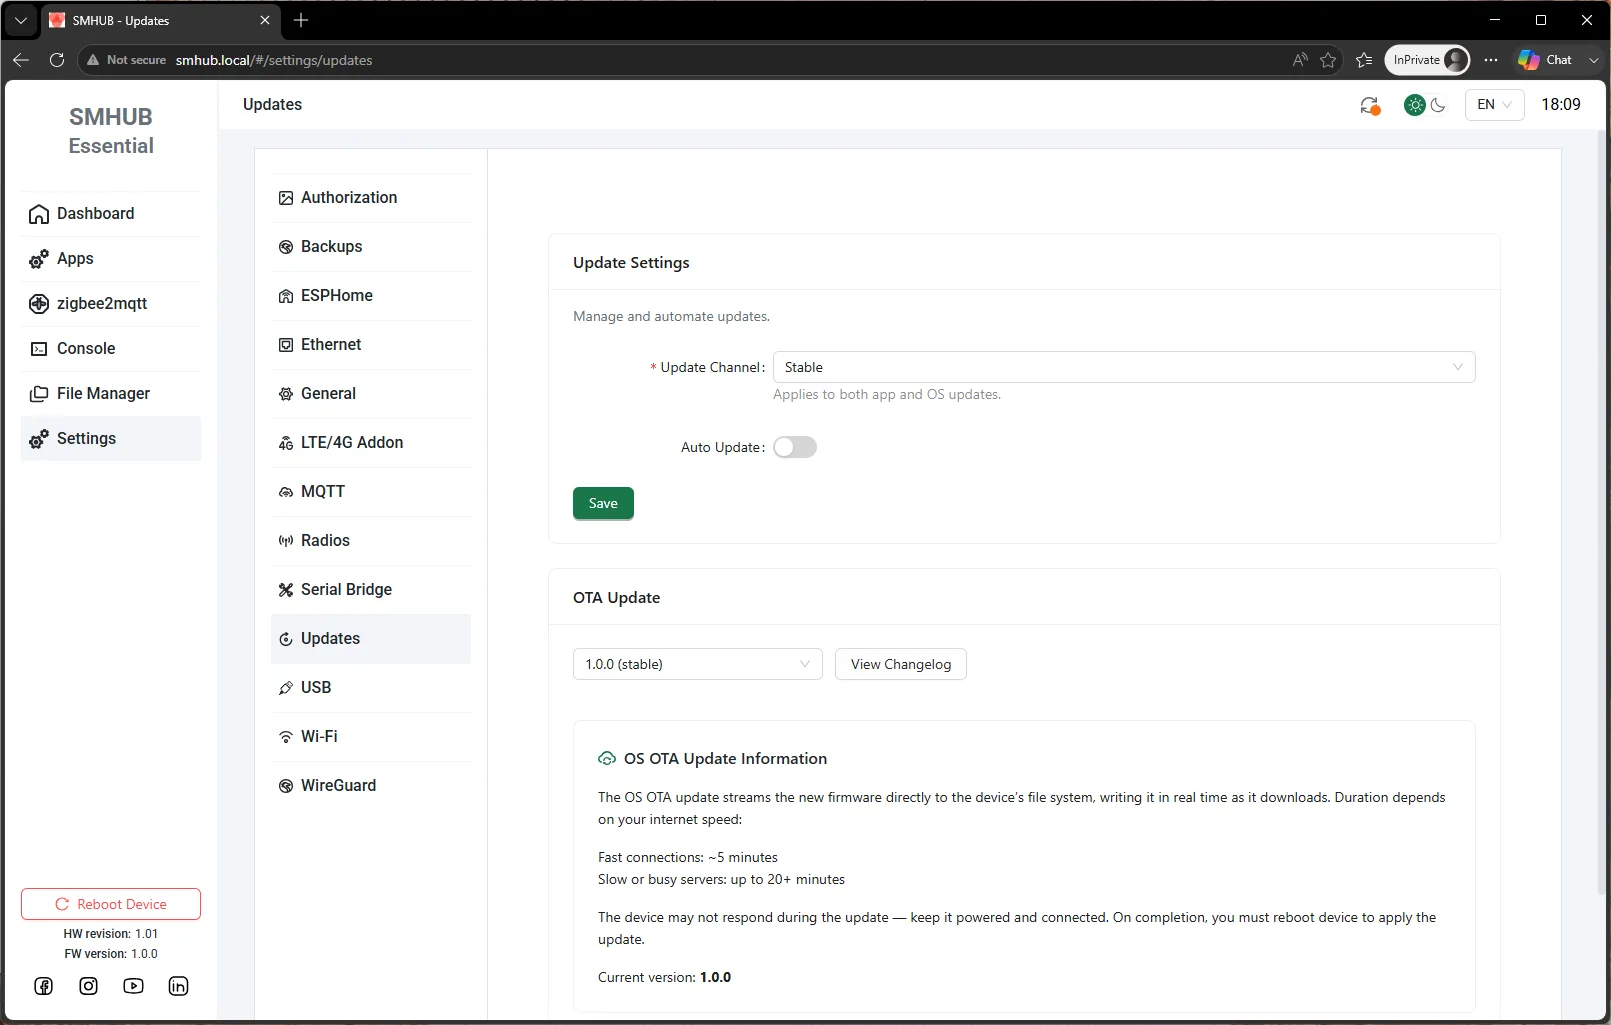The image size is (1611, 1025).
Task: Click the green Save button
Action: coord(603,503)
